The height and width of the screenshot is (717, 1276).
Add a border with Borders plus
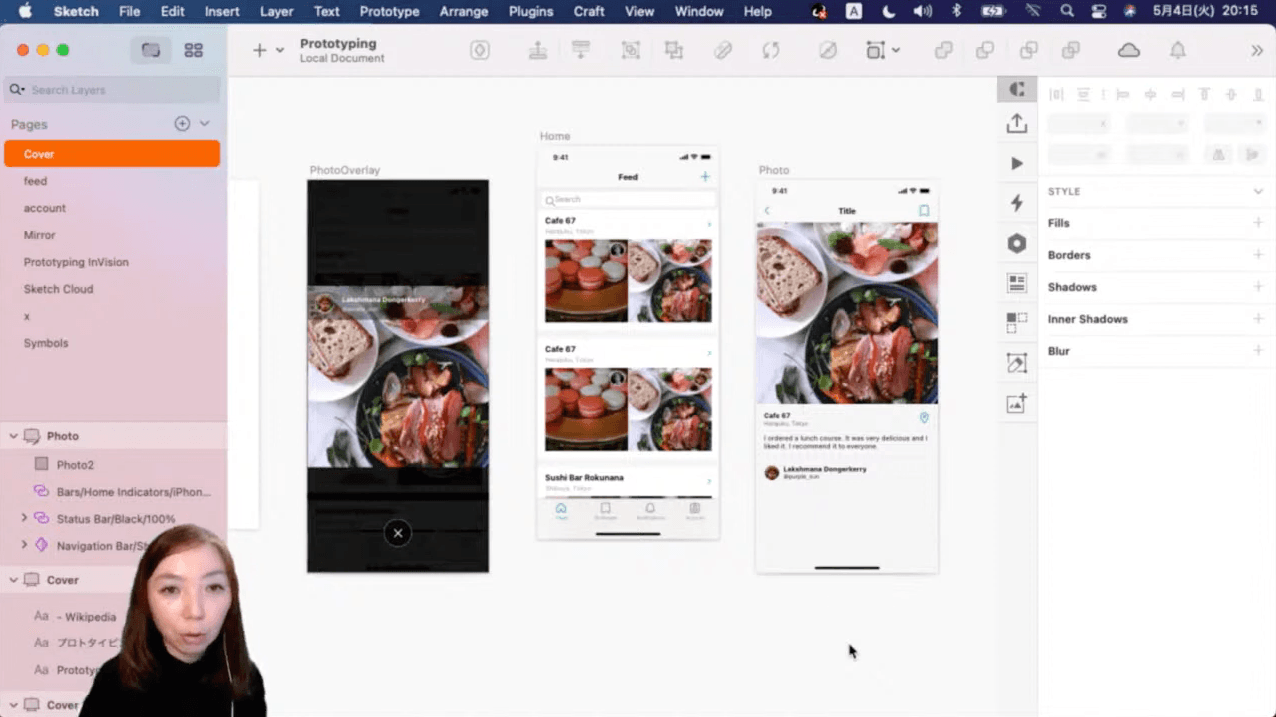pos(1258,255)
